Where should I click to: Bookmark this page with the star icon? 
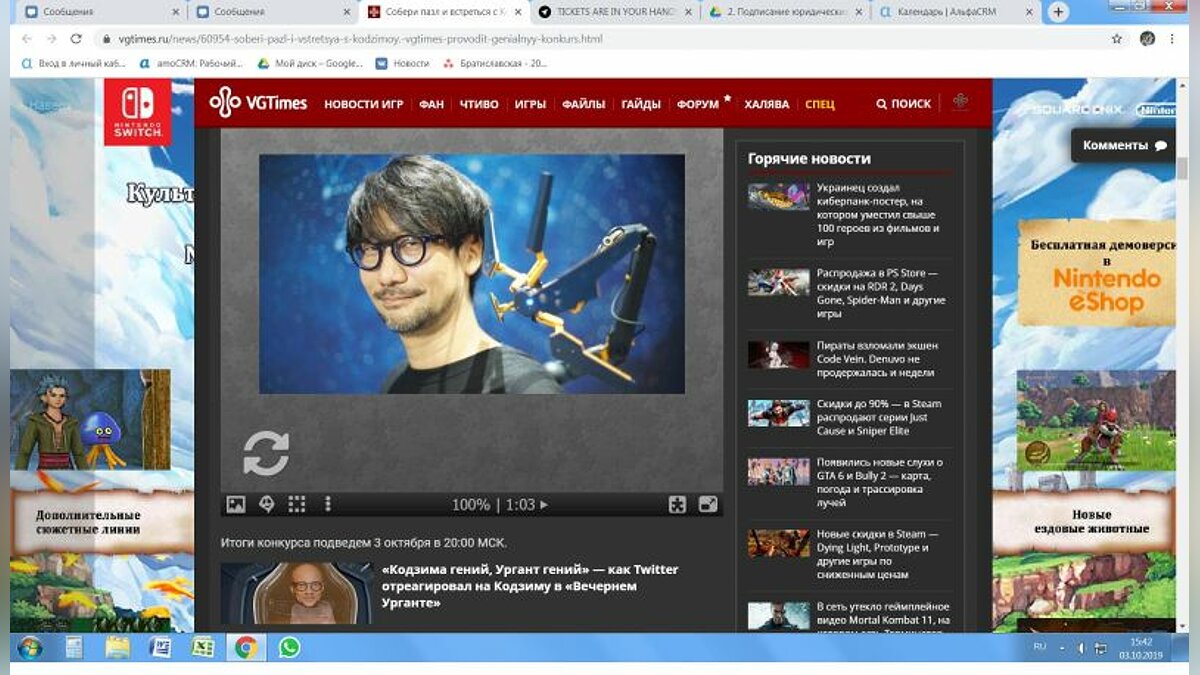tap(1117, 39)
